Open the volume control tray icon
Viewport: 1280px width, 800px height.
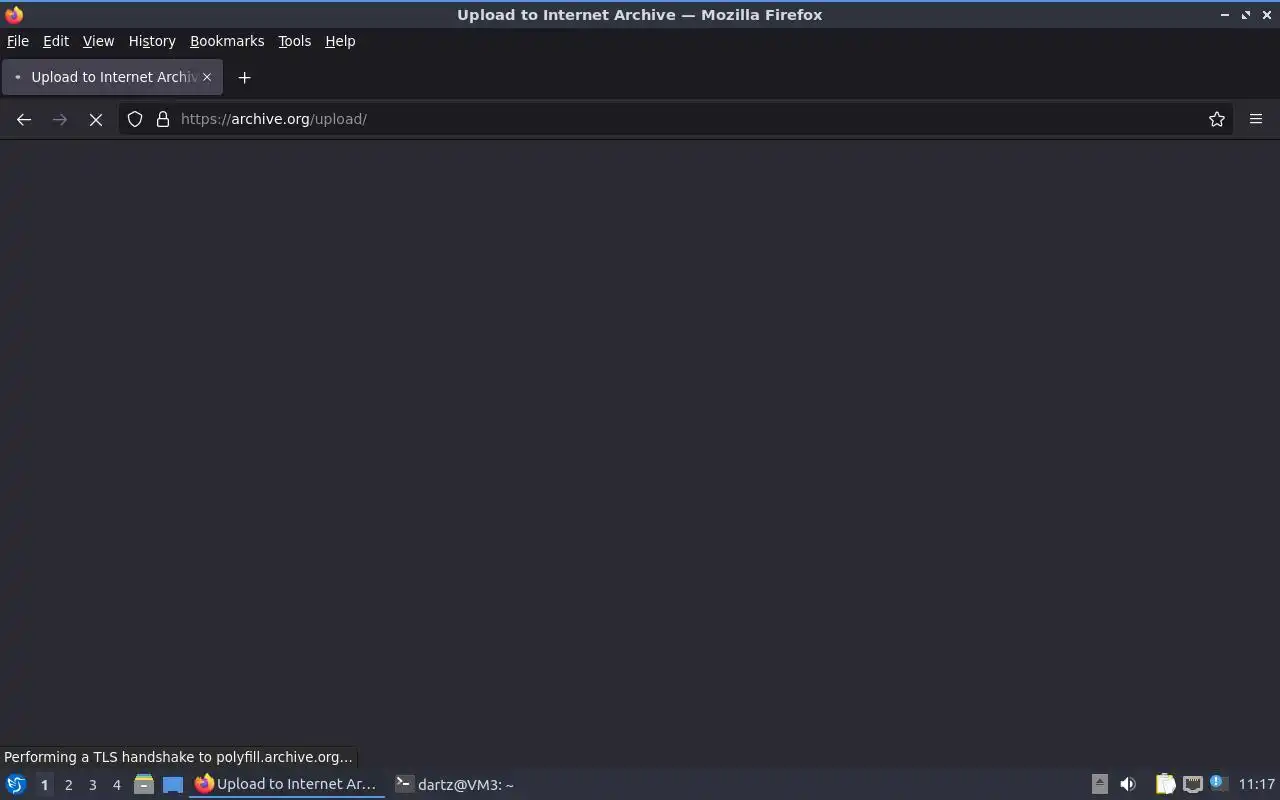pos(1128,784)
